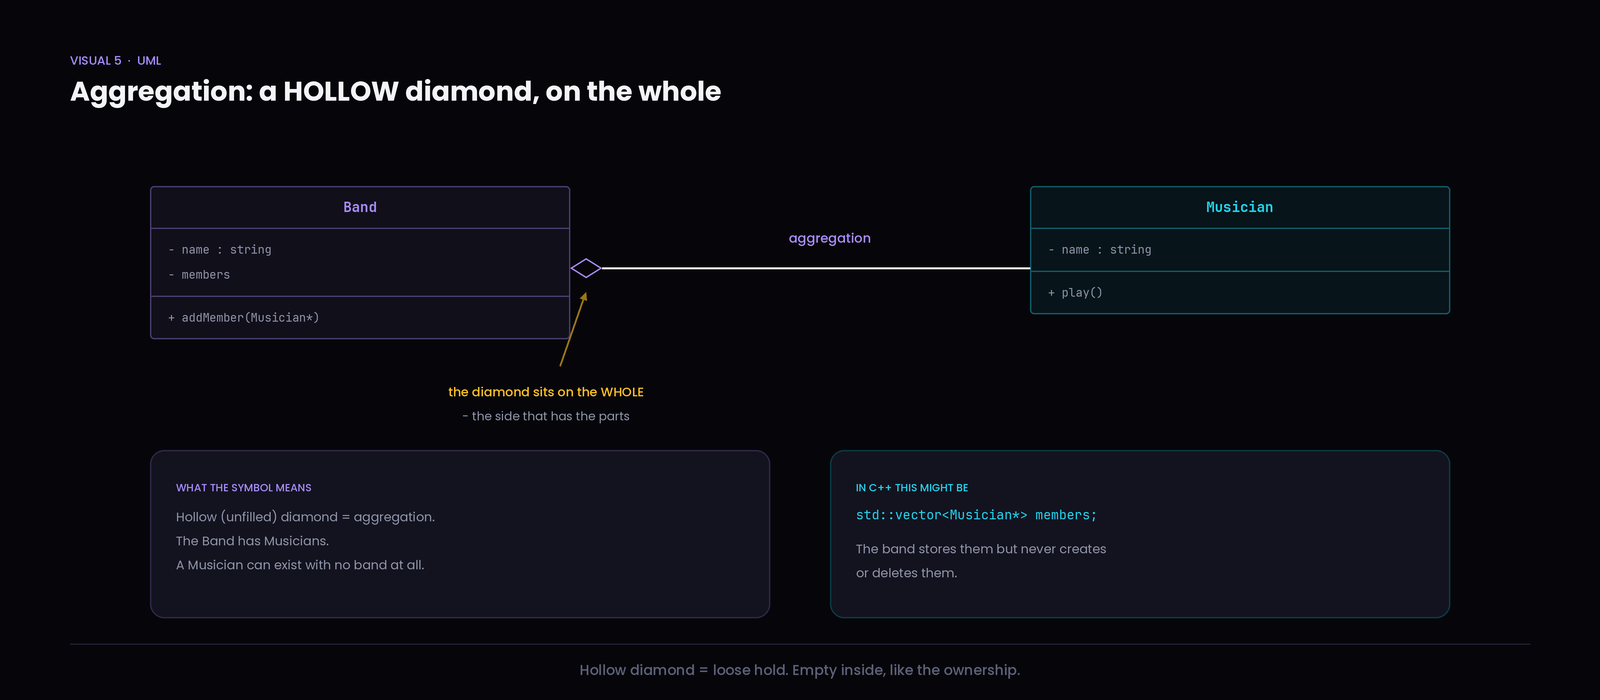Click the 'std::vector<Musician*> members;' code line
The width and height of the screenshot is (1600, 700).
click(x=976, y=515)
